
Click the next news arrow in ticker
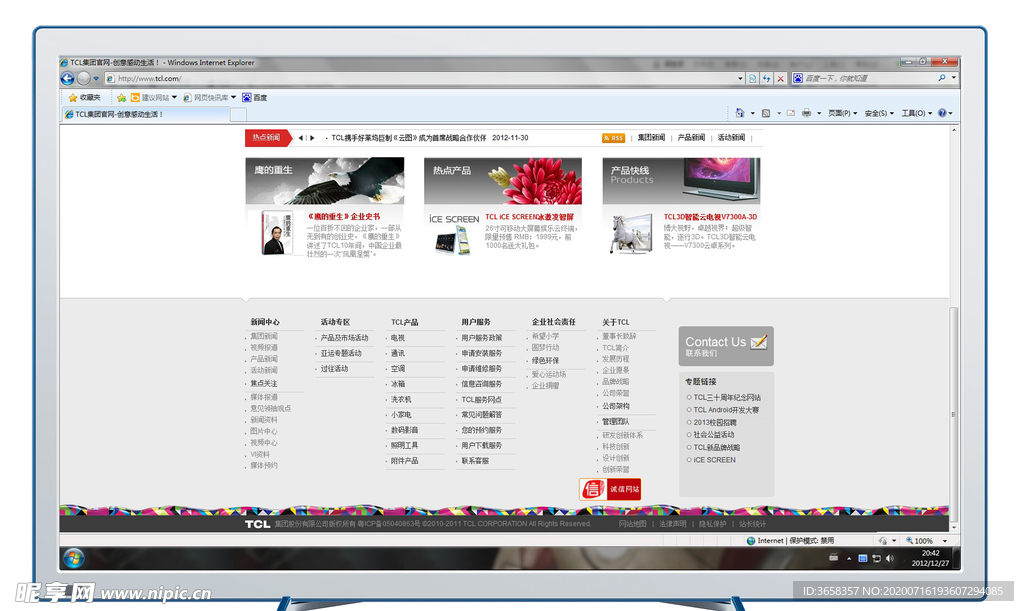coord(312,138)
